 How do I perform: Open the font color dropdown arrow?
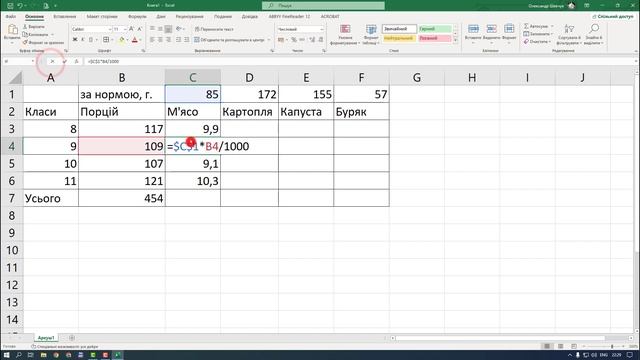[x=140, y=40]
